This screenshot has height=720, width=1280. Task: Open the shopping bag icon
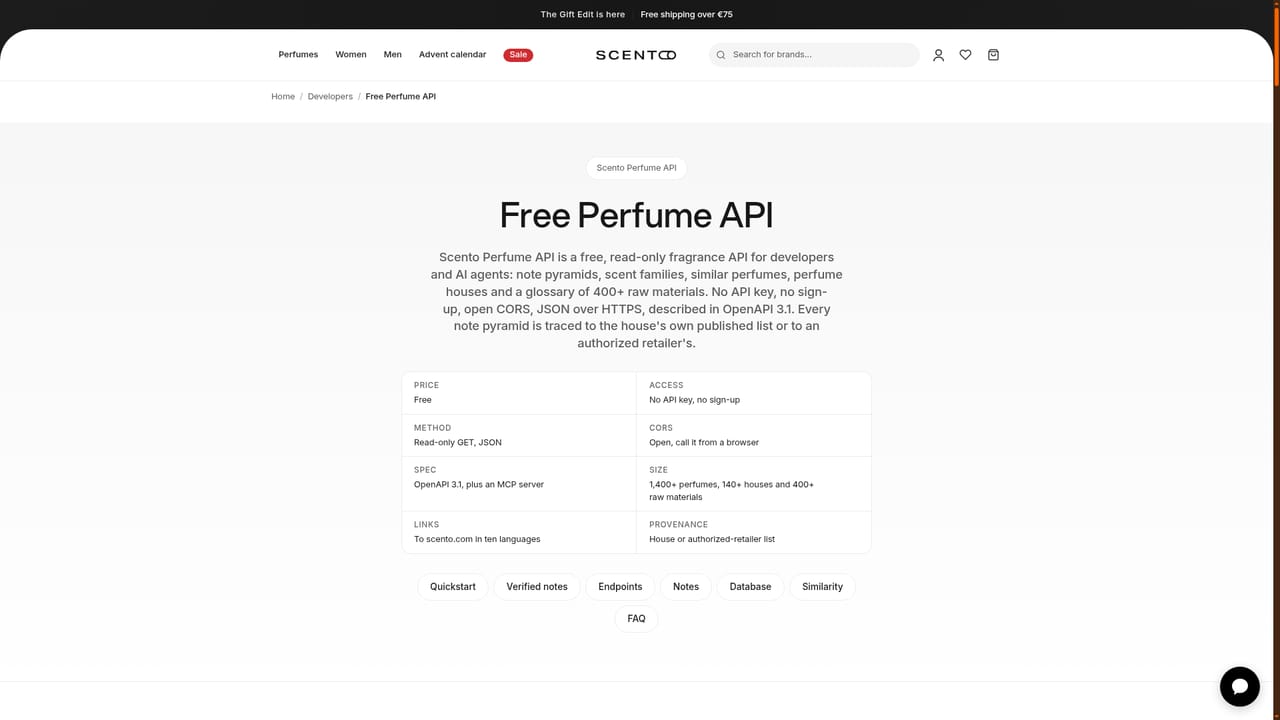[993, 55]
